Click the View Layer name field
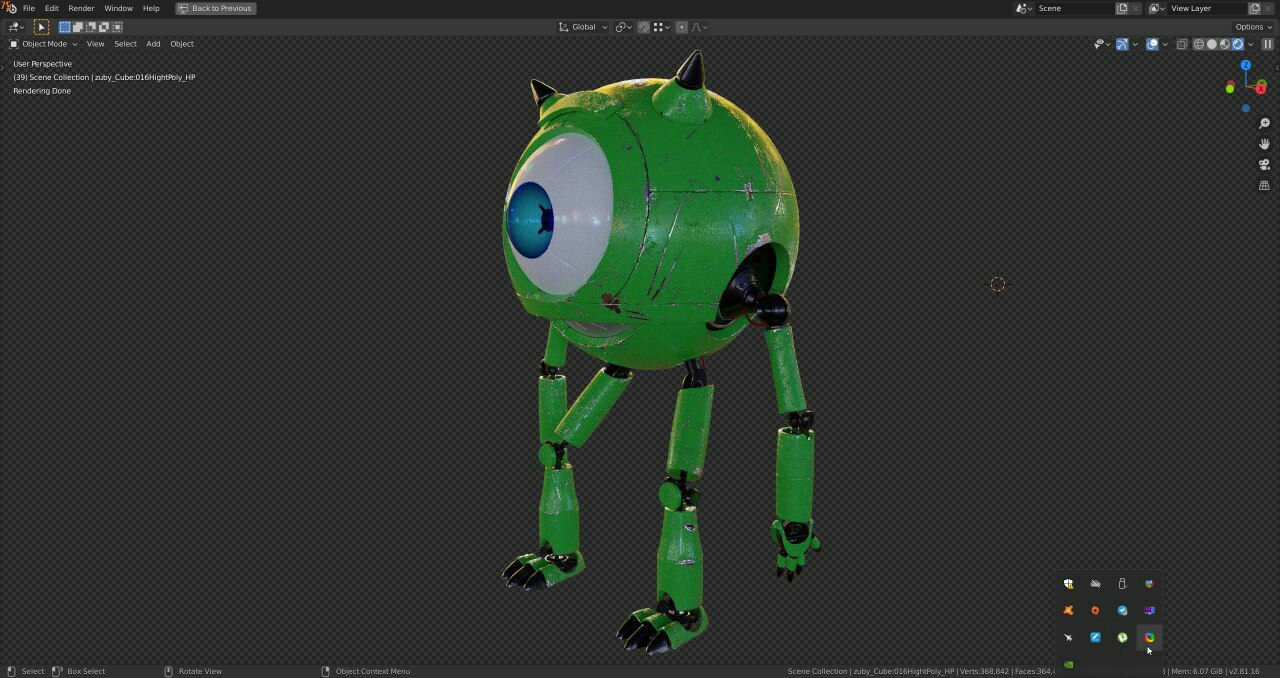The image size is (1280, 678). [1208, 8]
